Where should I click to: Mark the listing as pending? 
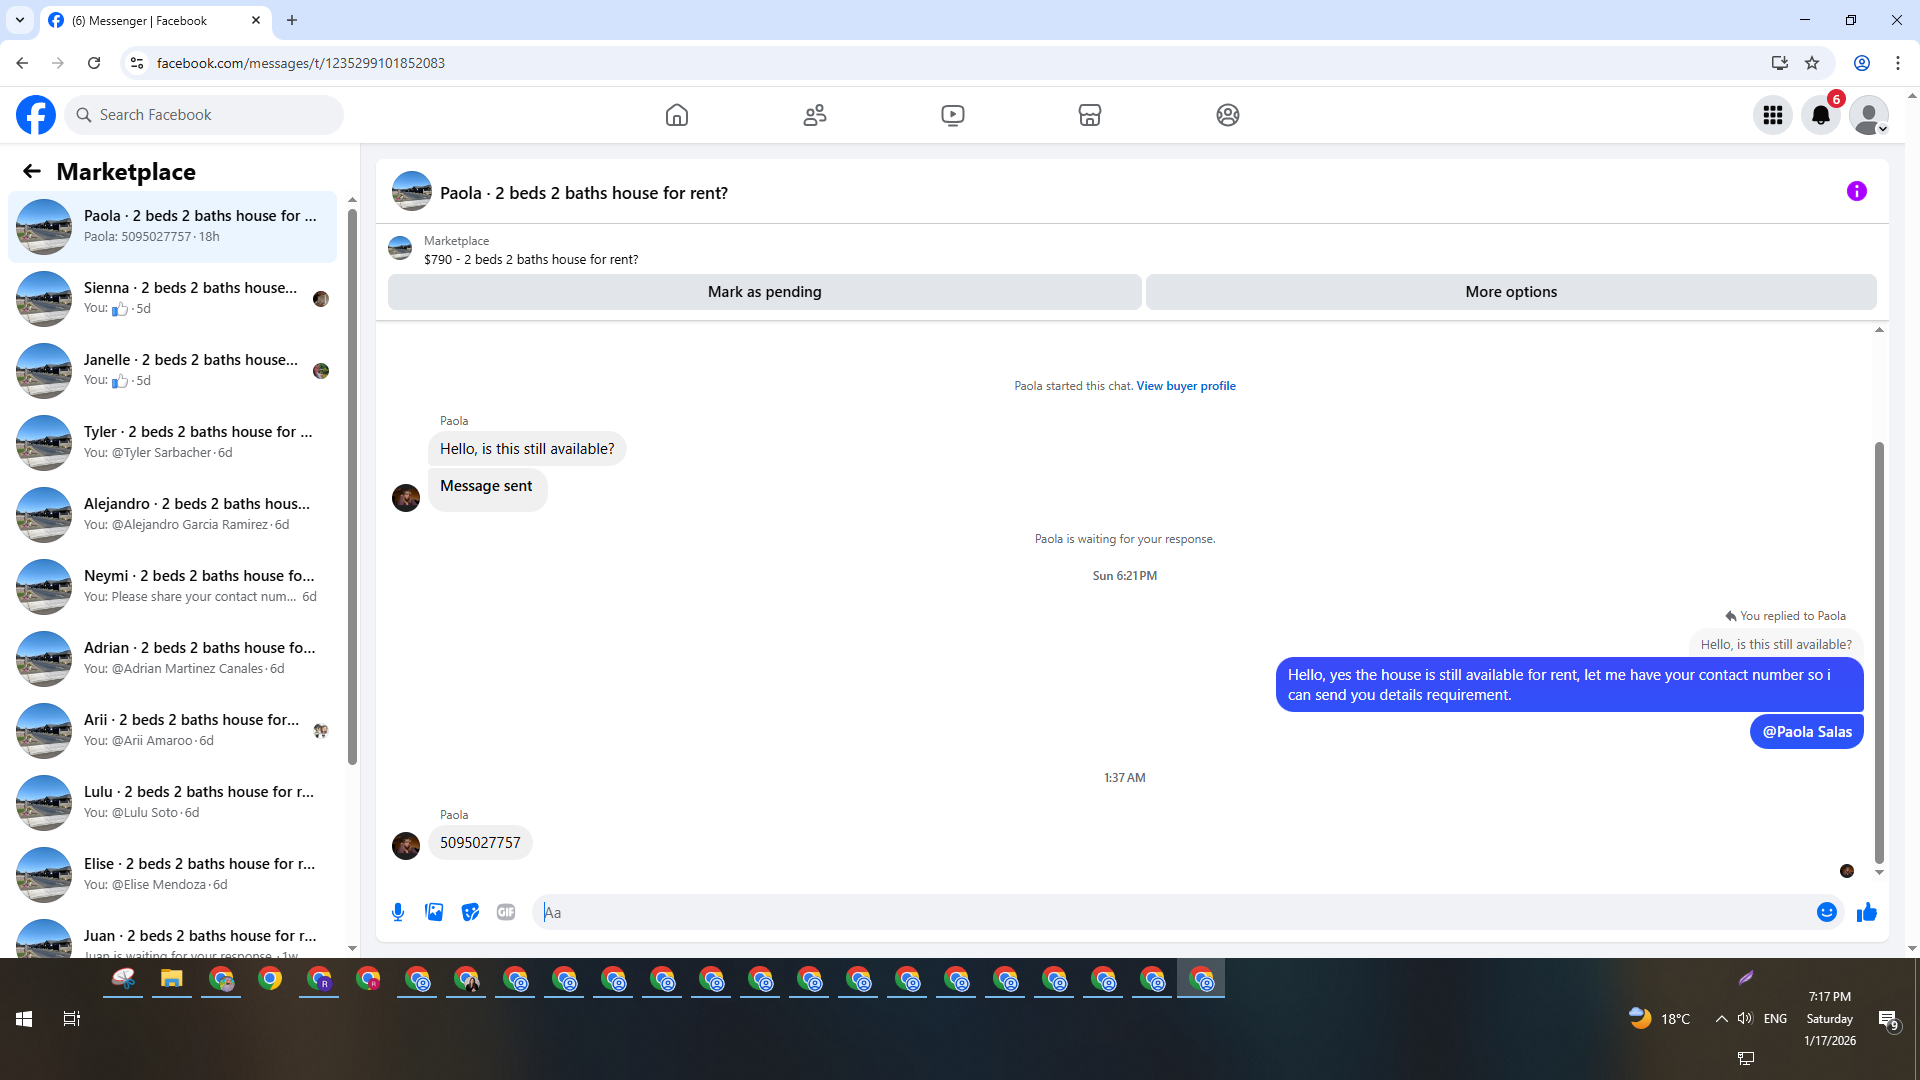click(x=764, y=292)
